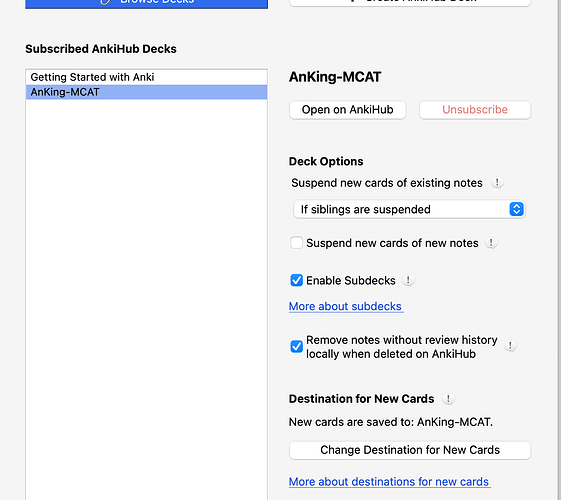Click Open on AnkiHub button
Image resolution: width=561 pixels, height=500 pixels.
[347, 110]
